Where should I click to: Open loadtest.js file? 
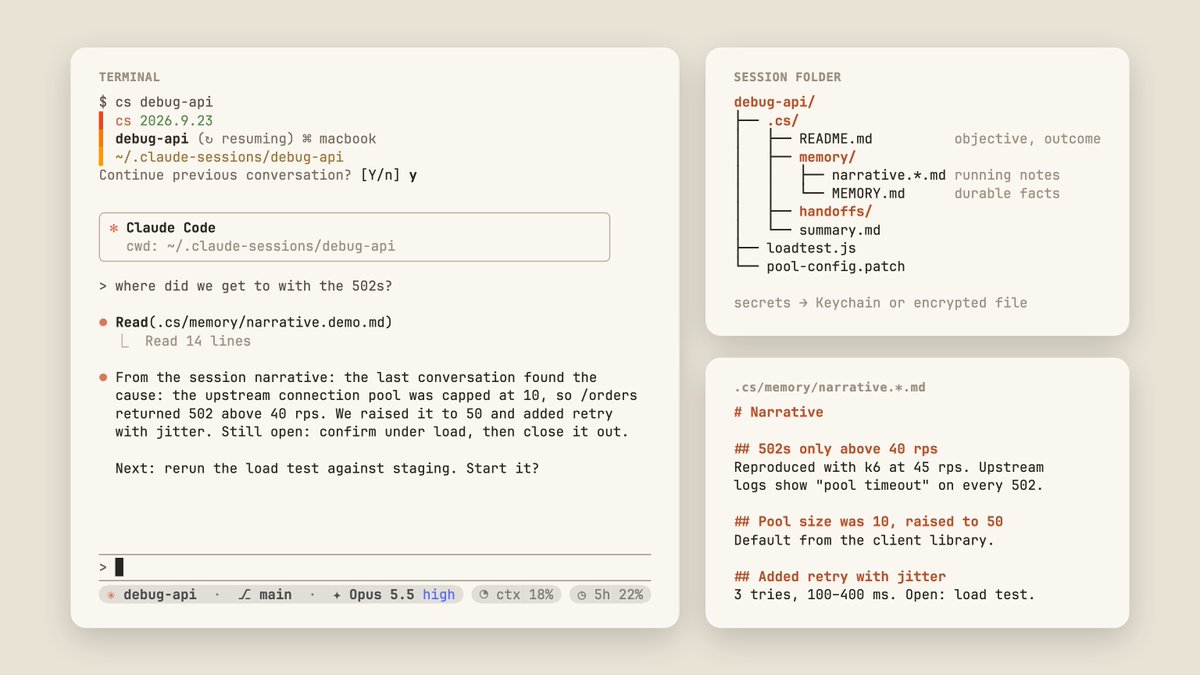click(x=811, y=248)
